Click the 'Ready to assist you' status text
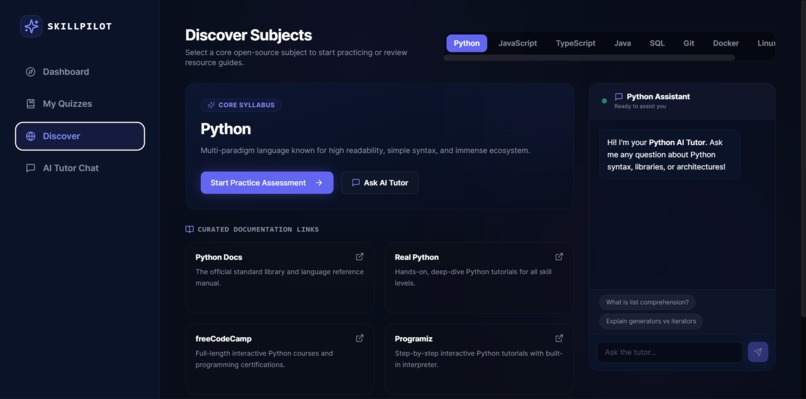This screenshot has height=399, width=806. click(640, 106)
